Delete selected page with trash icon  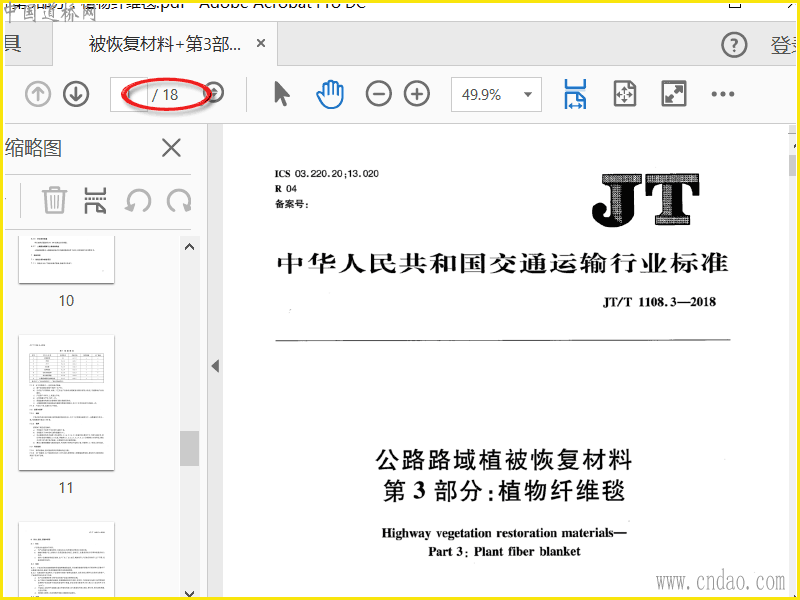[x=54, y=200]
